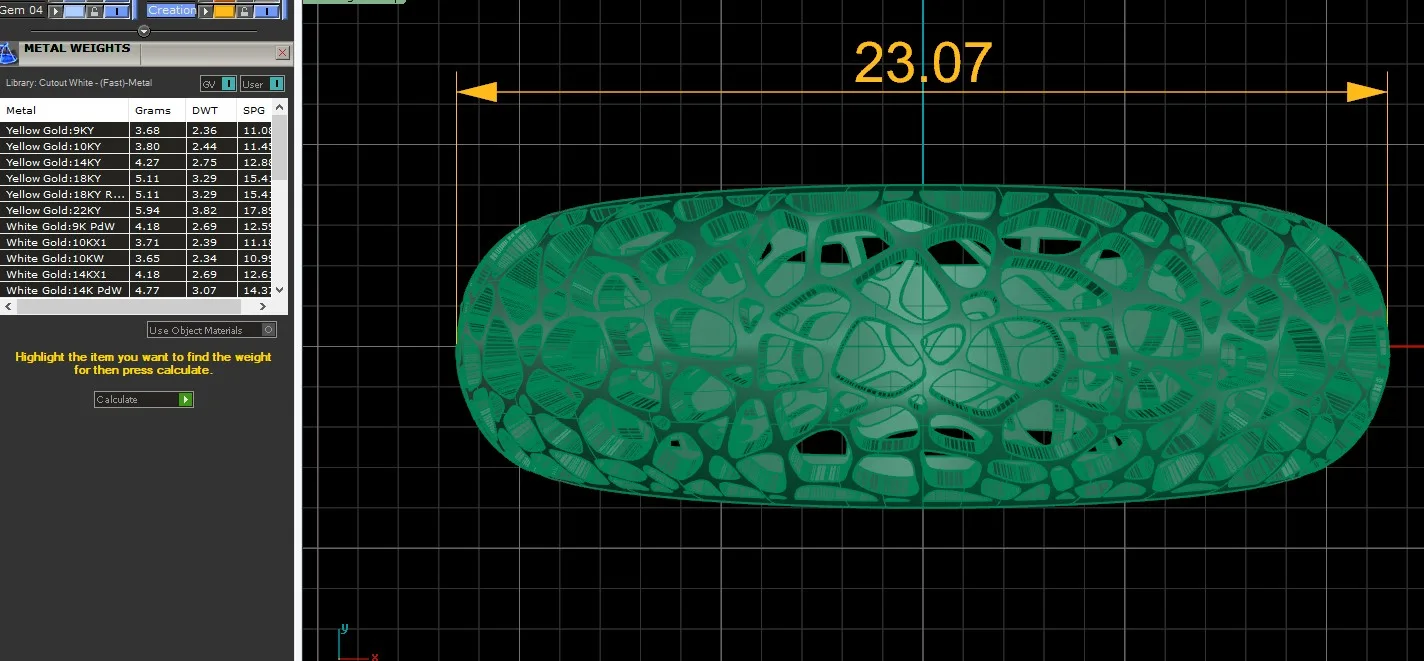Image resolution: width=1424 pixels, height=661 pixels.
Task: Select the White Gold:10KX1 row
Action: (136, 242)
